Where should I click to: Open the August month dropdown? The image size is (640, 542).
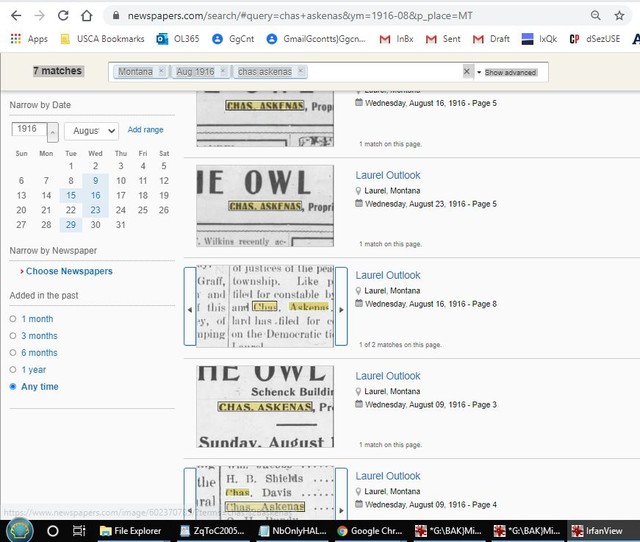click(x=91, y=131)
